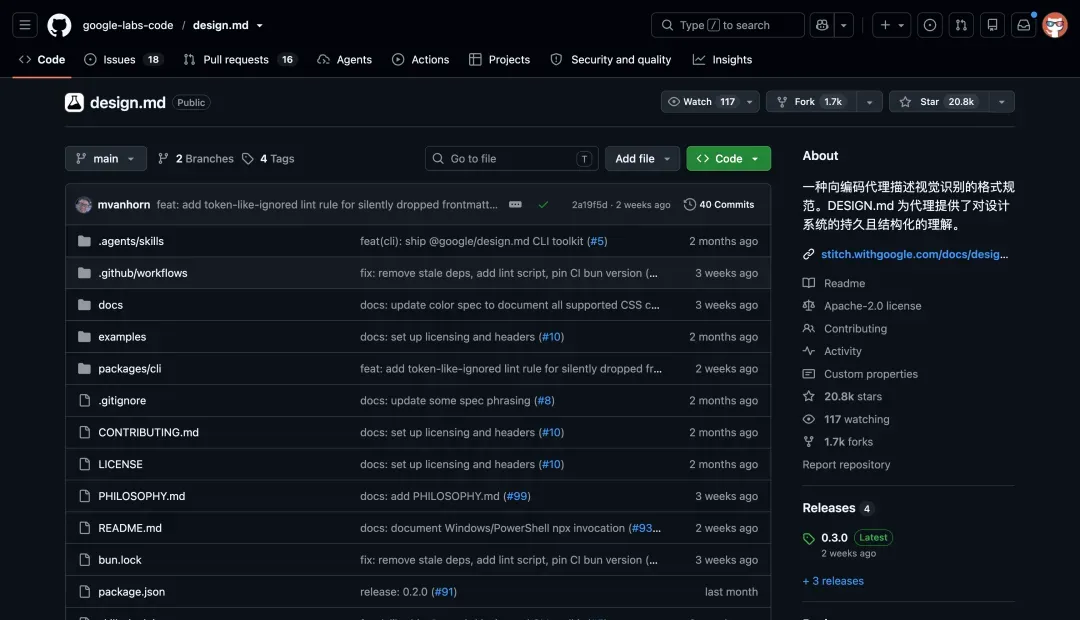
Task: View the 40 Commits history
Action: pyautogui.click(x=719, y=205)
